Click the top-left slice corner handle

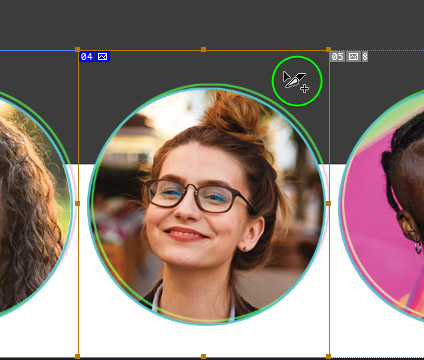(78, 49)
